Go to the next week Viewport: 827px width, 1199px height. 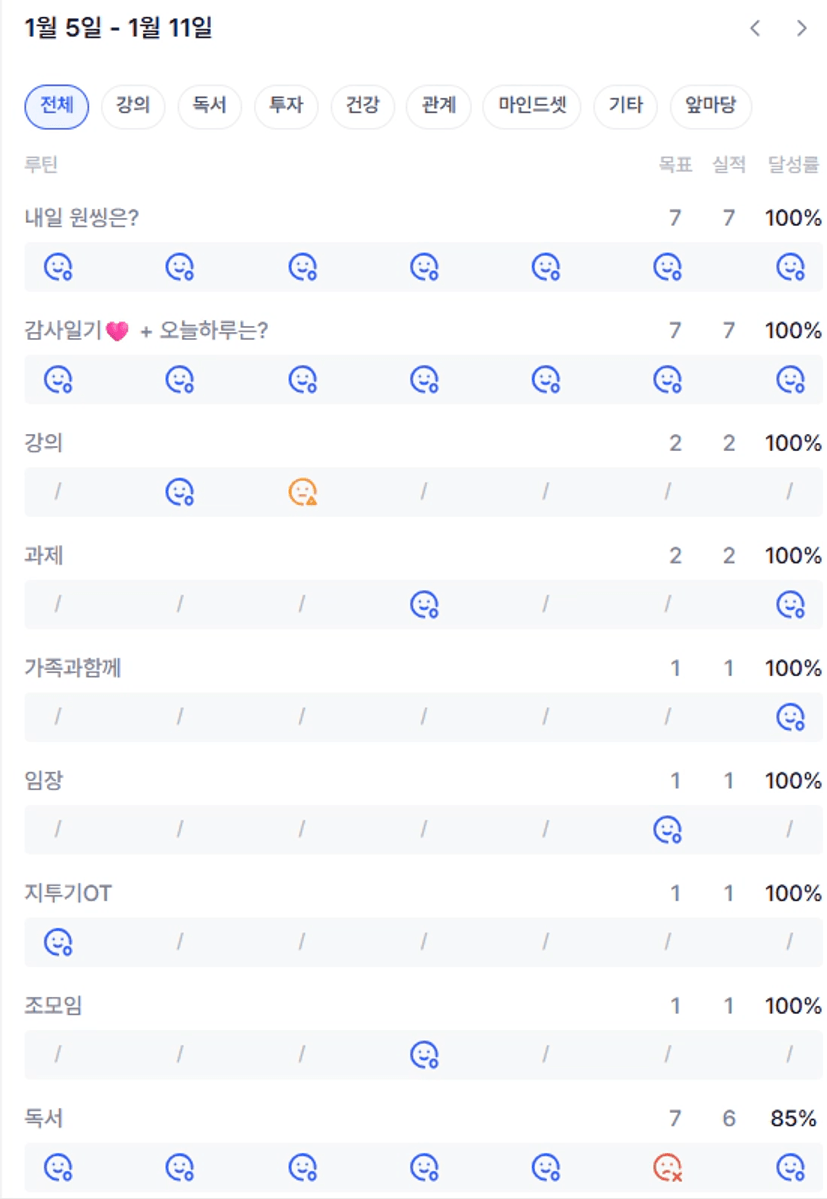click(x=801, y=28)
